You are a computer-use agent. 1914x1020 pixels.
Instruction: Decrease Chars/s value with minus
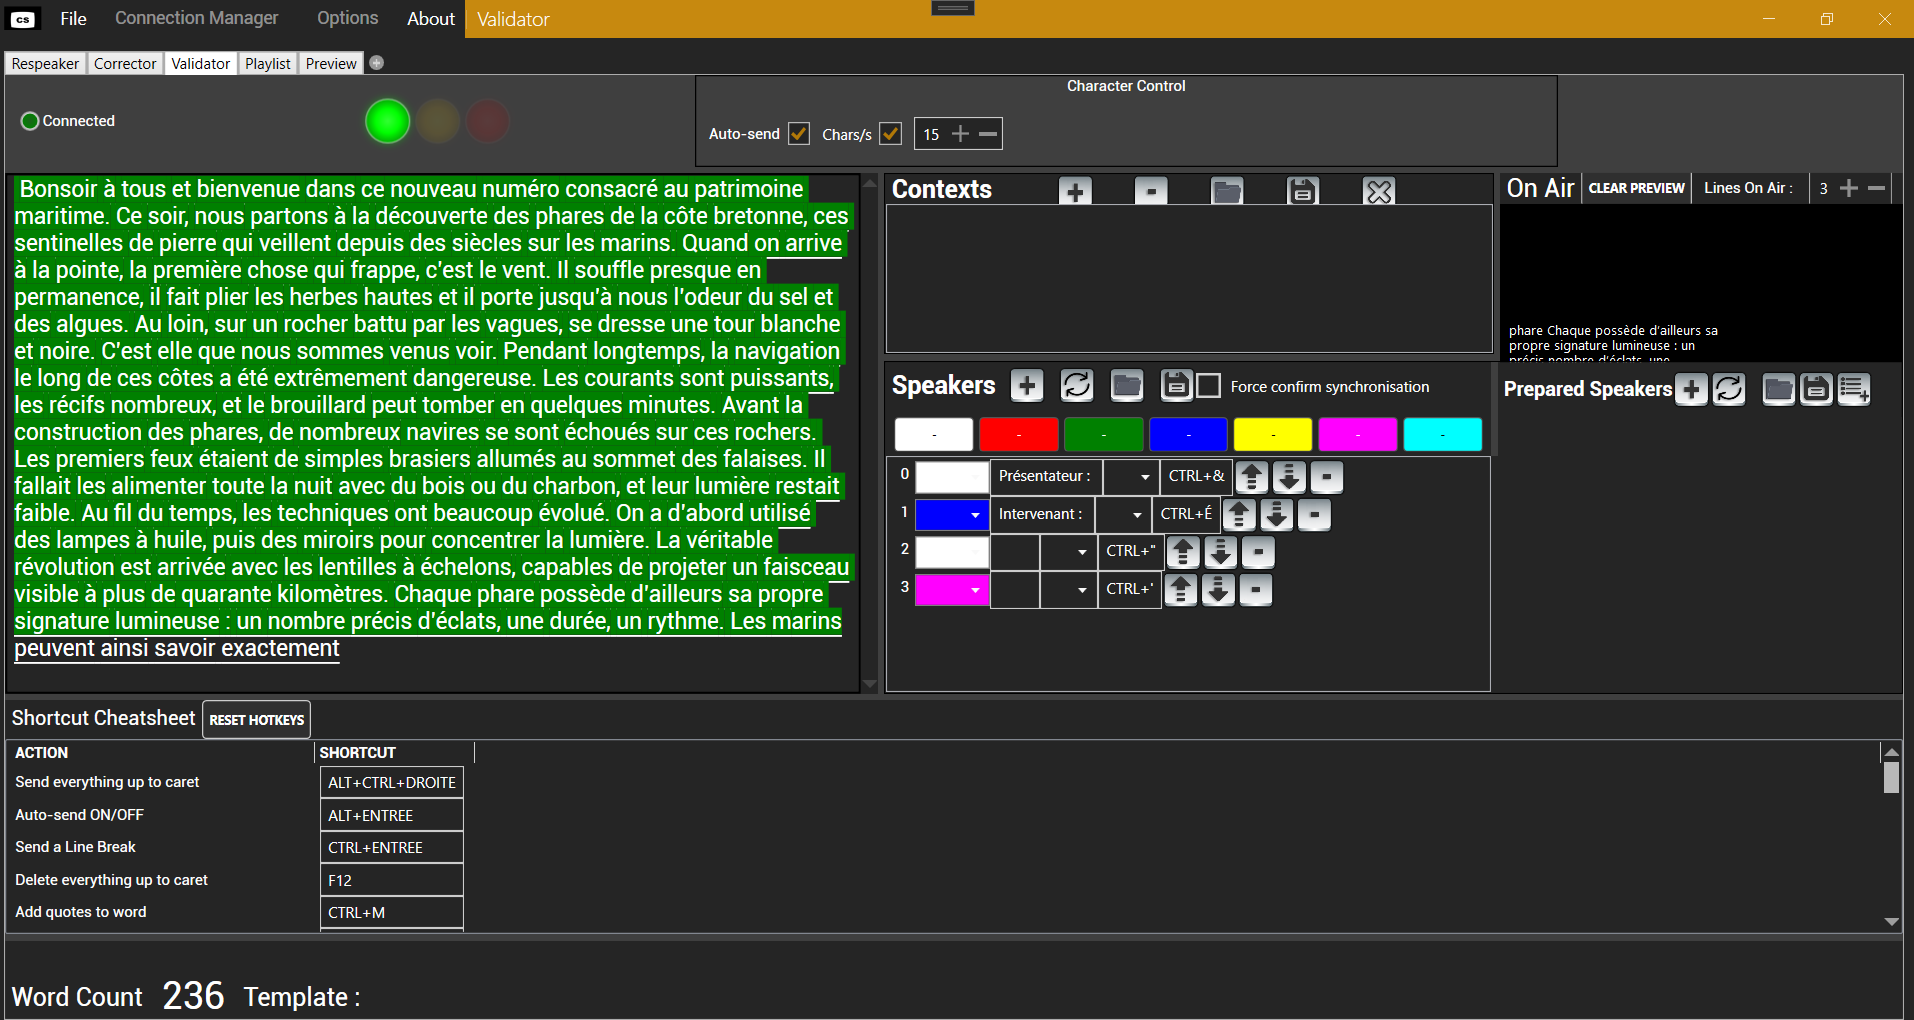[x=988, y=134]
